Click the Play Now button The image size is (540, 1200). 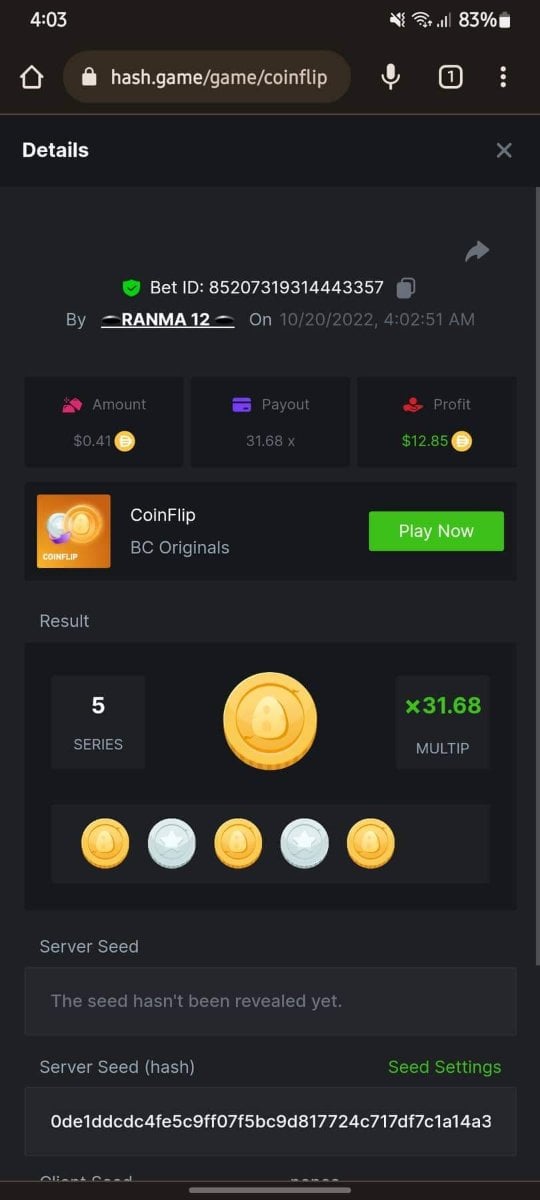pos(436,531)
